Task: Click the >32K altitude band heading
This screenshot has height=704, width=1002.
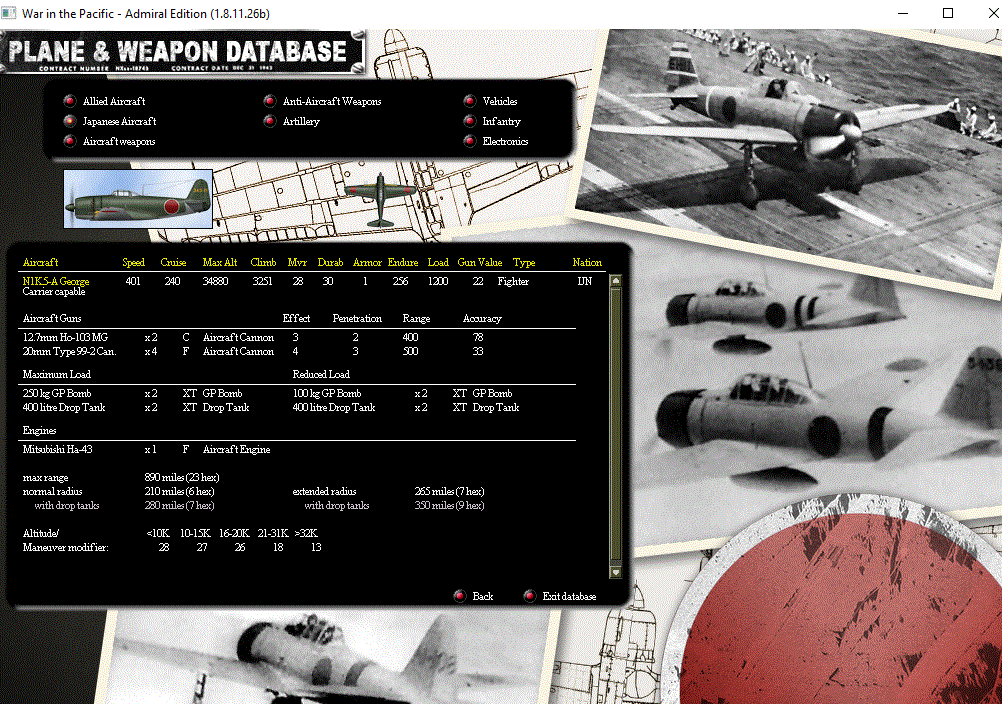Action: point(306,533)
